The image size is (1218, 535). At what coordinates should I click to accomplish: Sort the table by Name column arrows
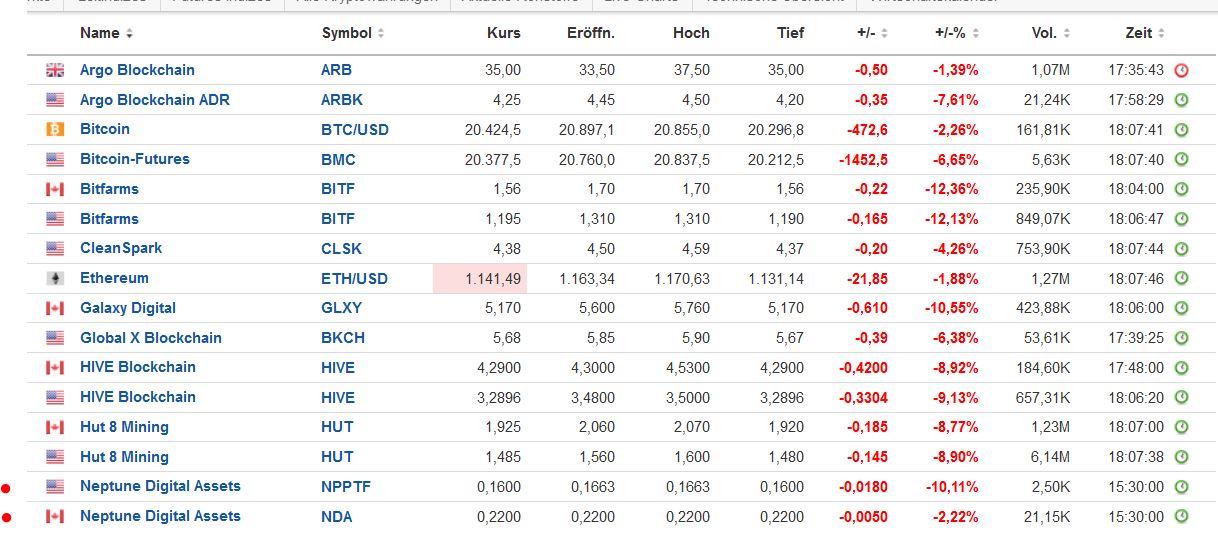click(x=129, y=34)
